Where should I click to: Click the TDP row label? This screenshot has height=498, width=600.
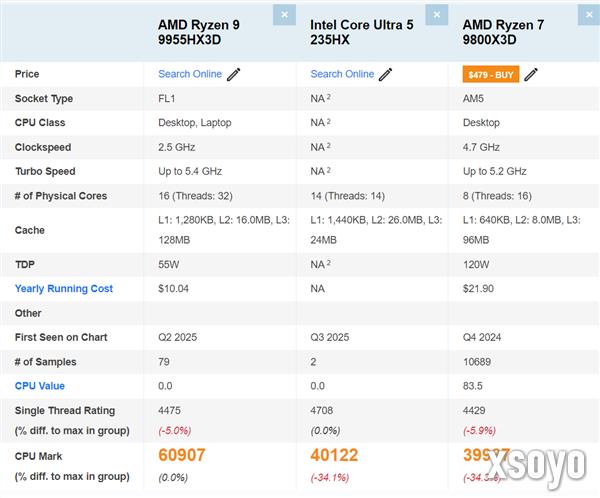[24, 264]
